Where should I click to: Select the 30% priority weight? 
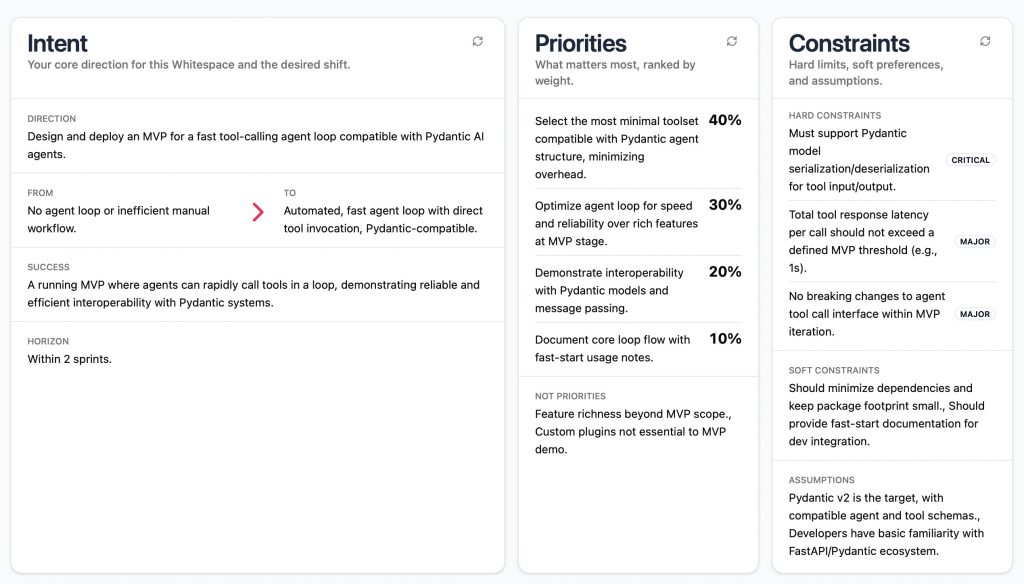(x=725, y=205)
